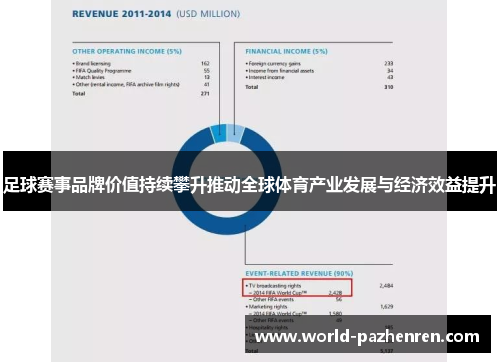Viewport: 500px width, 362px height.
Task: Click the value 2,484 for TV broadcasting rights
Action: point(386,286)
